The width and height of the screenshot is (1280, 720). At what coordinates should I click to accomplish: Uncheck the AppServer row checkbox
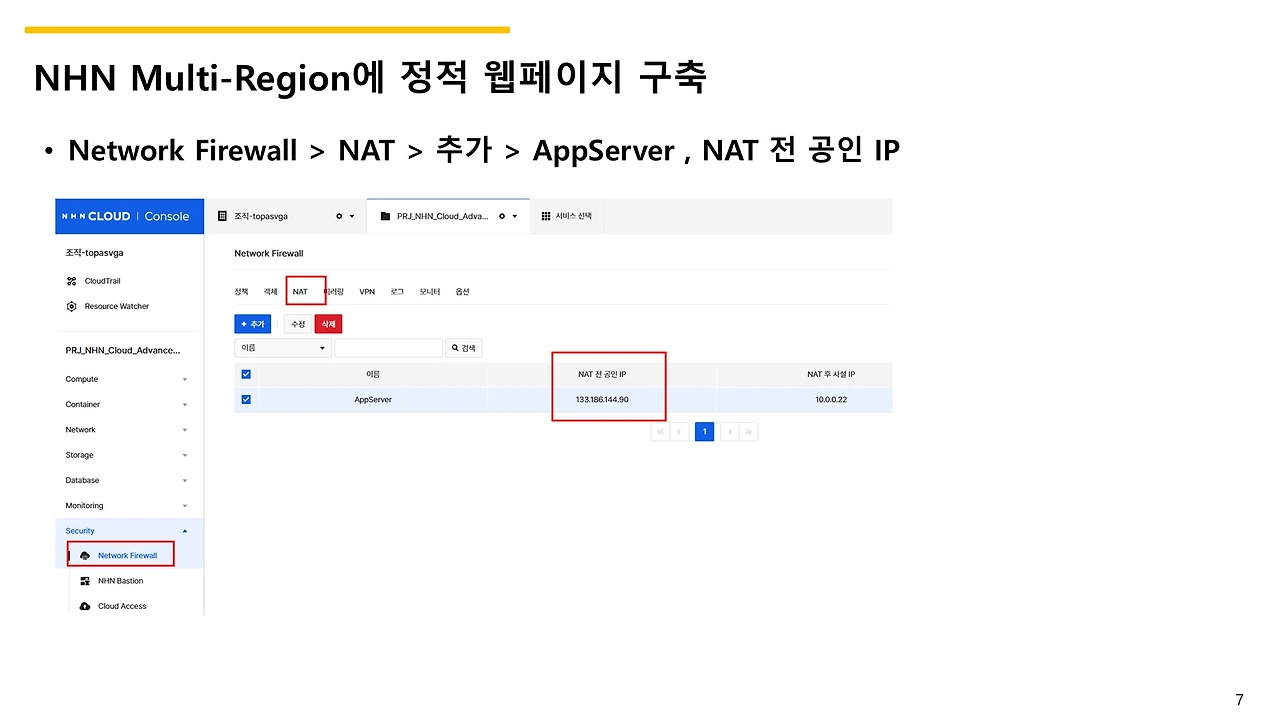246,399
